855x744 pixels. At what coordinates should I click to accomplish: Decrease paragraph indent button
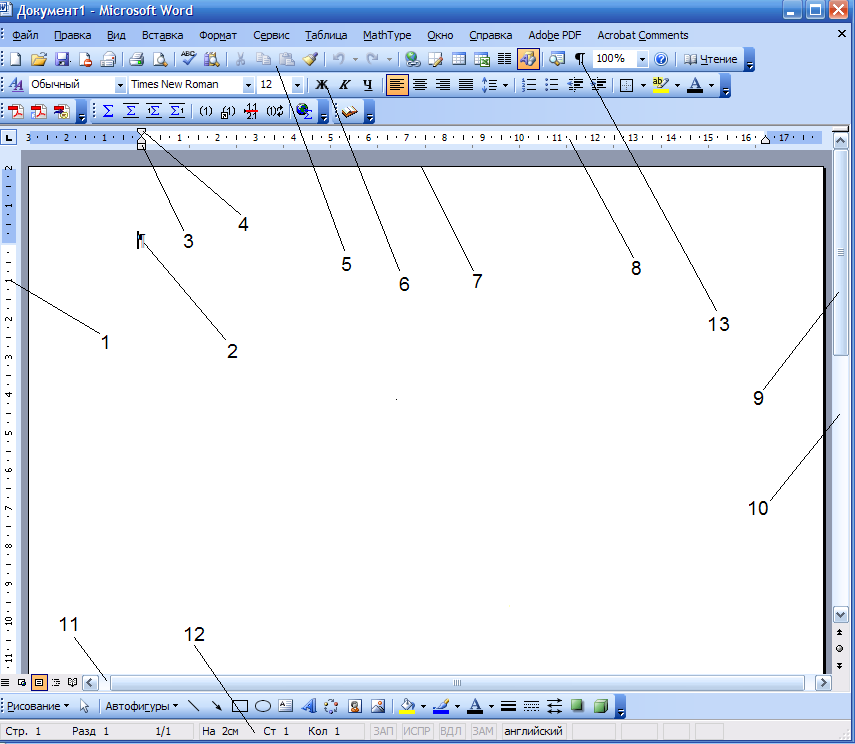(575, 85)
